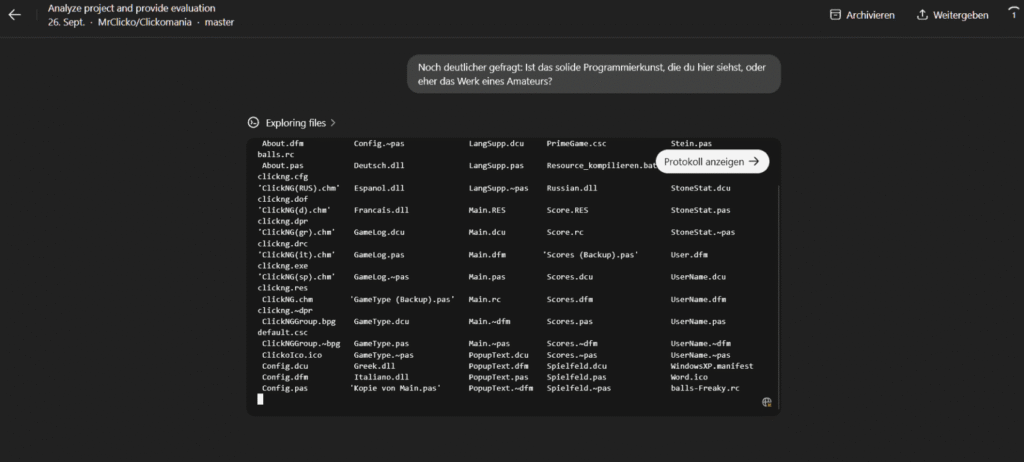Click the file name Deutsch.dll

point(379,165)
